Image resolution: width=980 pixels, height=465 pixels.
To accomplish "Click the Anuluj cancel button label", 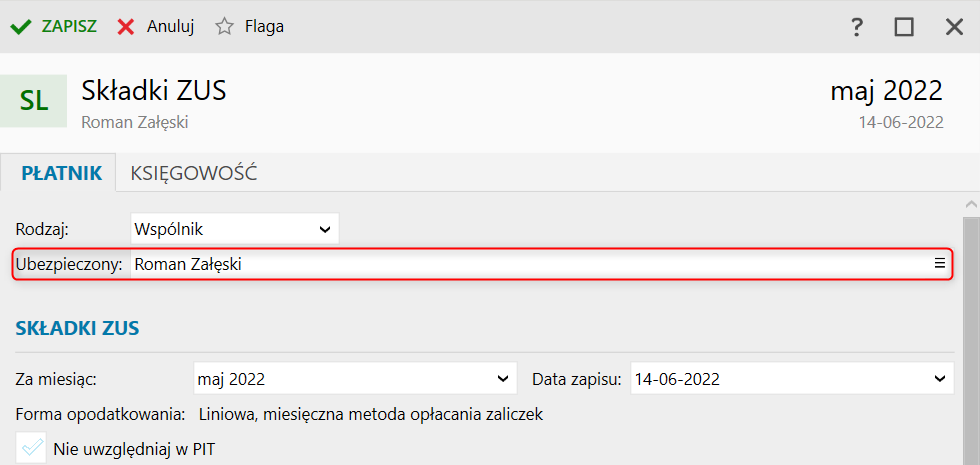I will 171,27.
